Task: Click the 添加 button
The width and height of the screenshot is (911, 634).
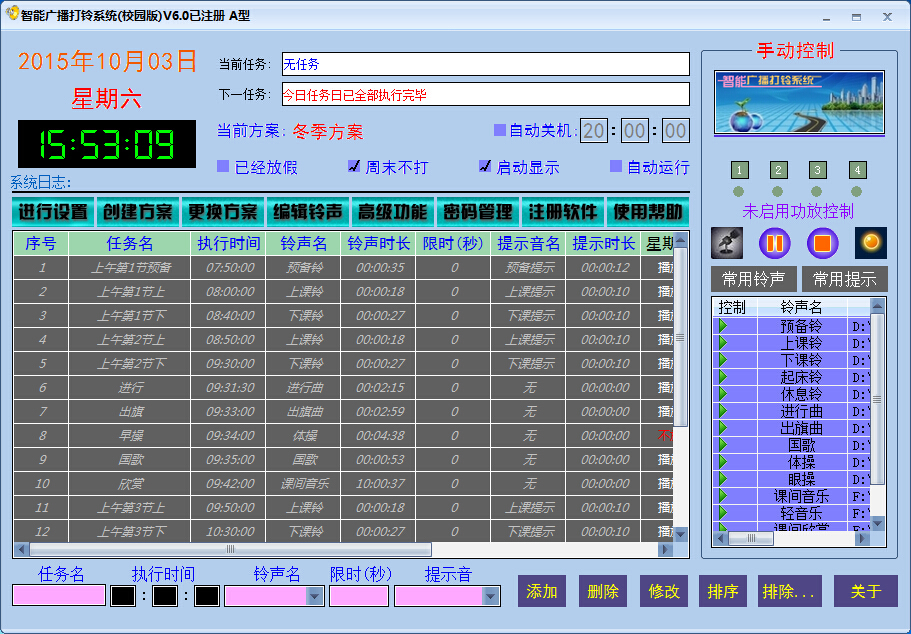Action: (x=542, y=591)
